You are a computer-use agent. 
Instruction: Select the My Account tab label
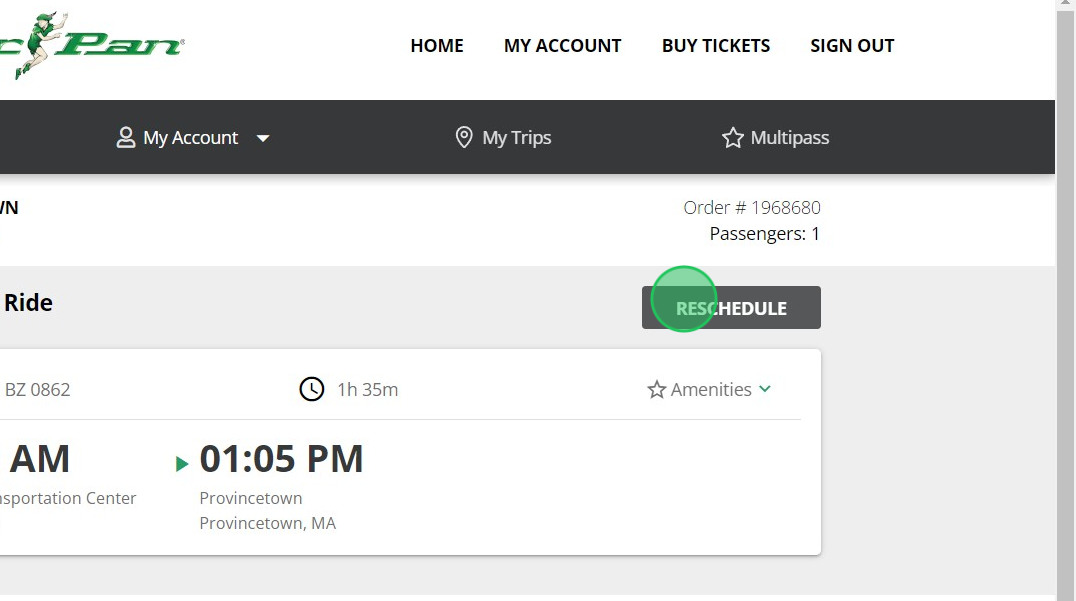click(190, 137)
